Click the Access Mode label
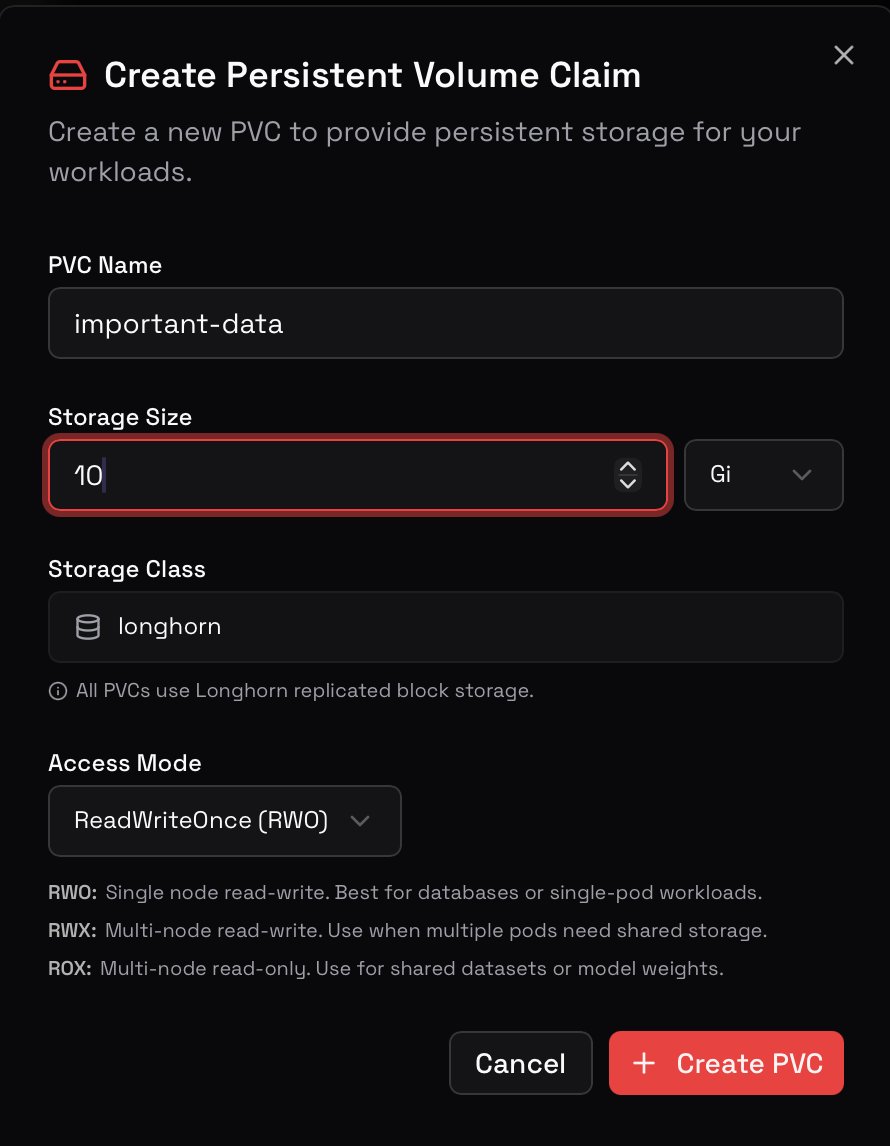890x1146 pixels. pos(125,763)
